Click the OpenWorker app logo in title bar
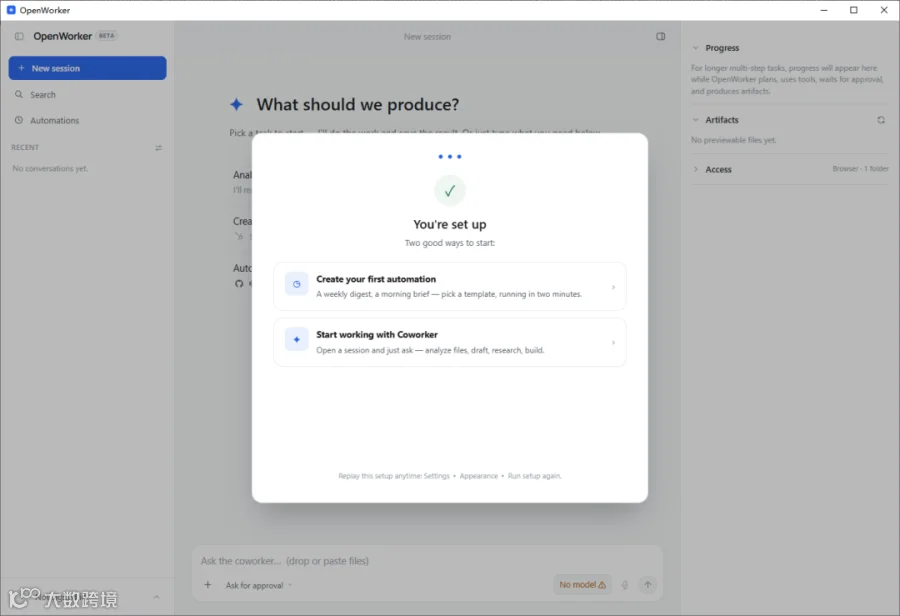The image size is (900, 616). (11, 10)
